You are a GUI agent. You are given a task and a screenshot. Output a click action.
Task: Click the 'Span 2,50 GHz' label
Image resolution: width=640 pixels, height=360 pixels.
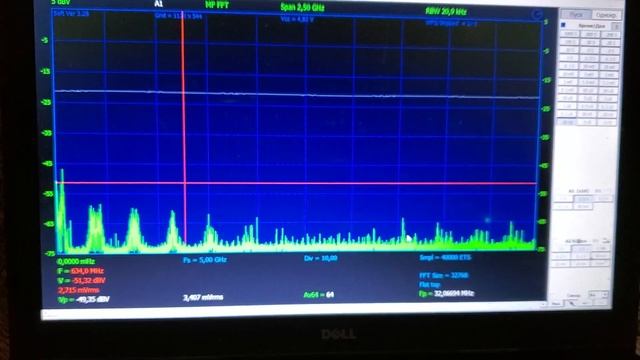coord(302,7)
